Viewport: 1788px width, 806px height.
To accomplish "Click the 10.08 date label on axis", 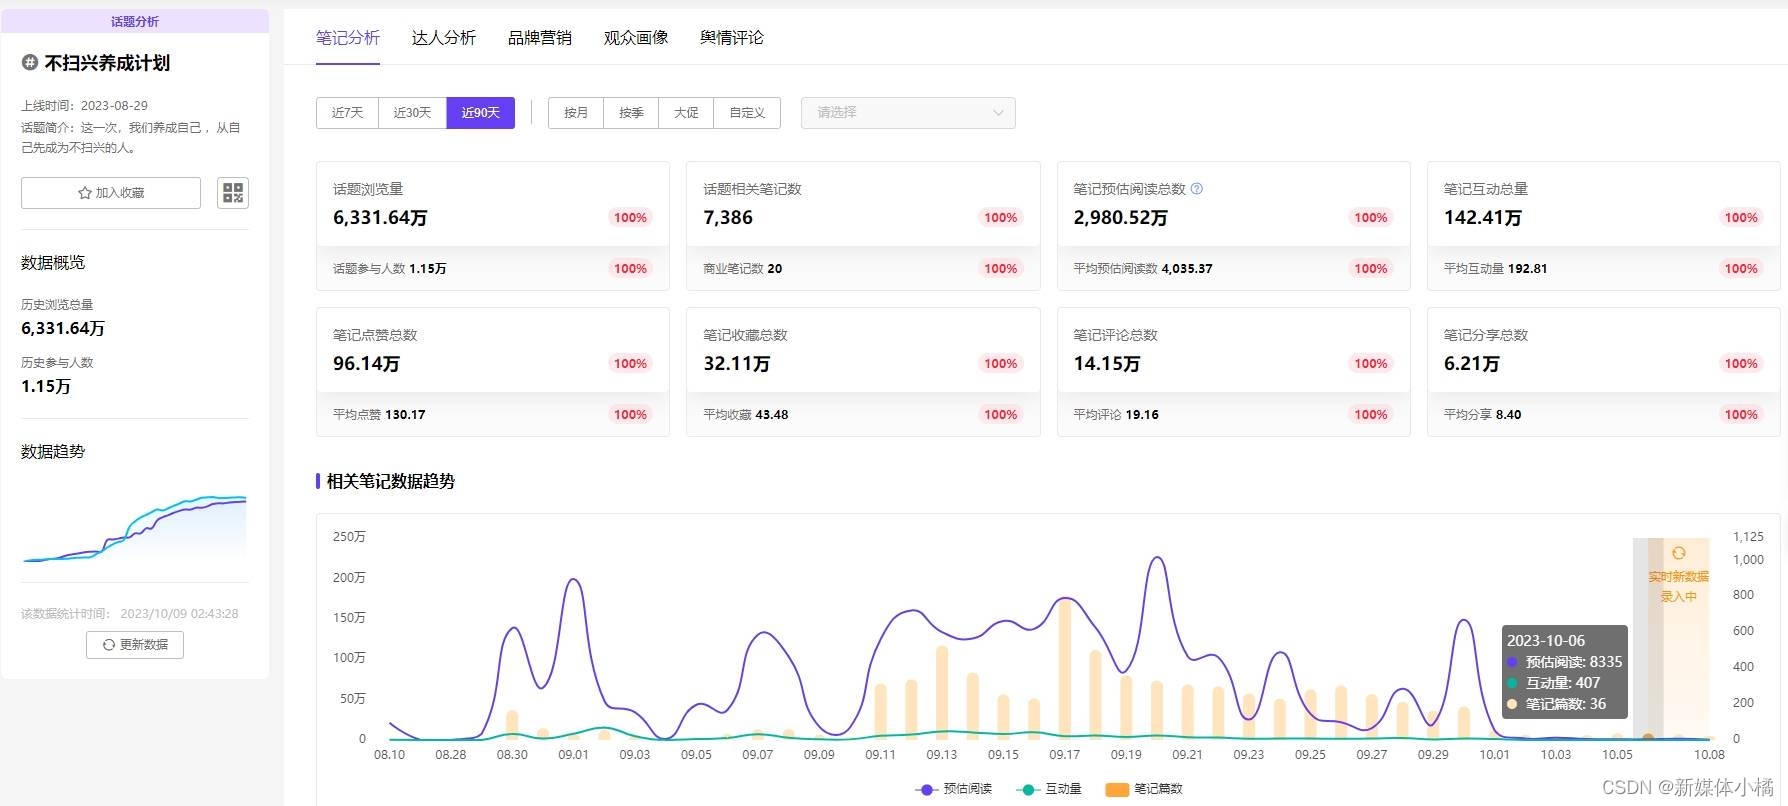I will point(1709,755).
